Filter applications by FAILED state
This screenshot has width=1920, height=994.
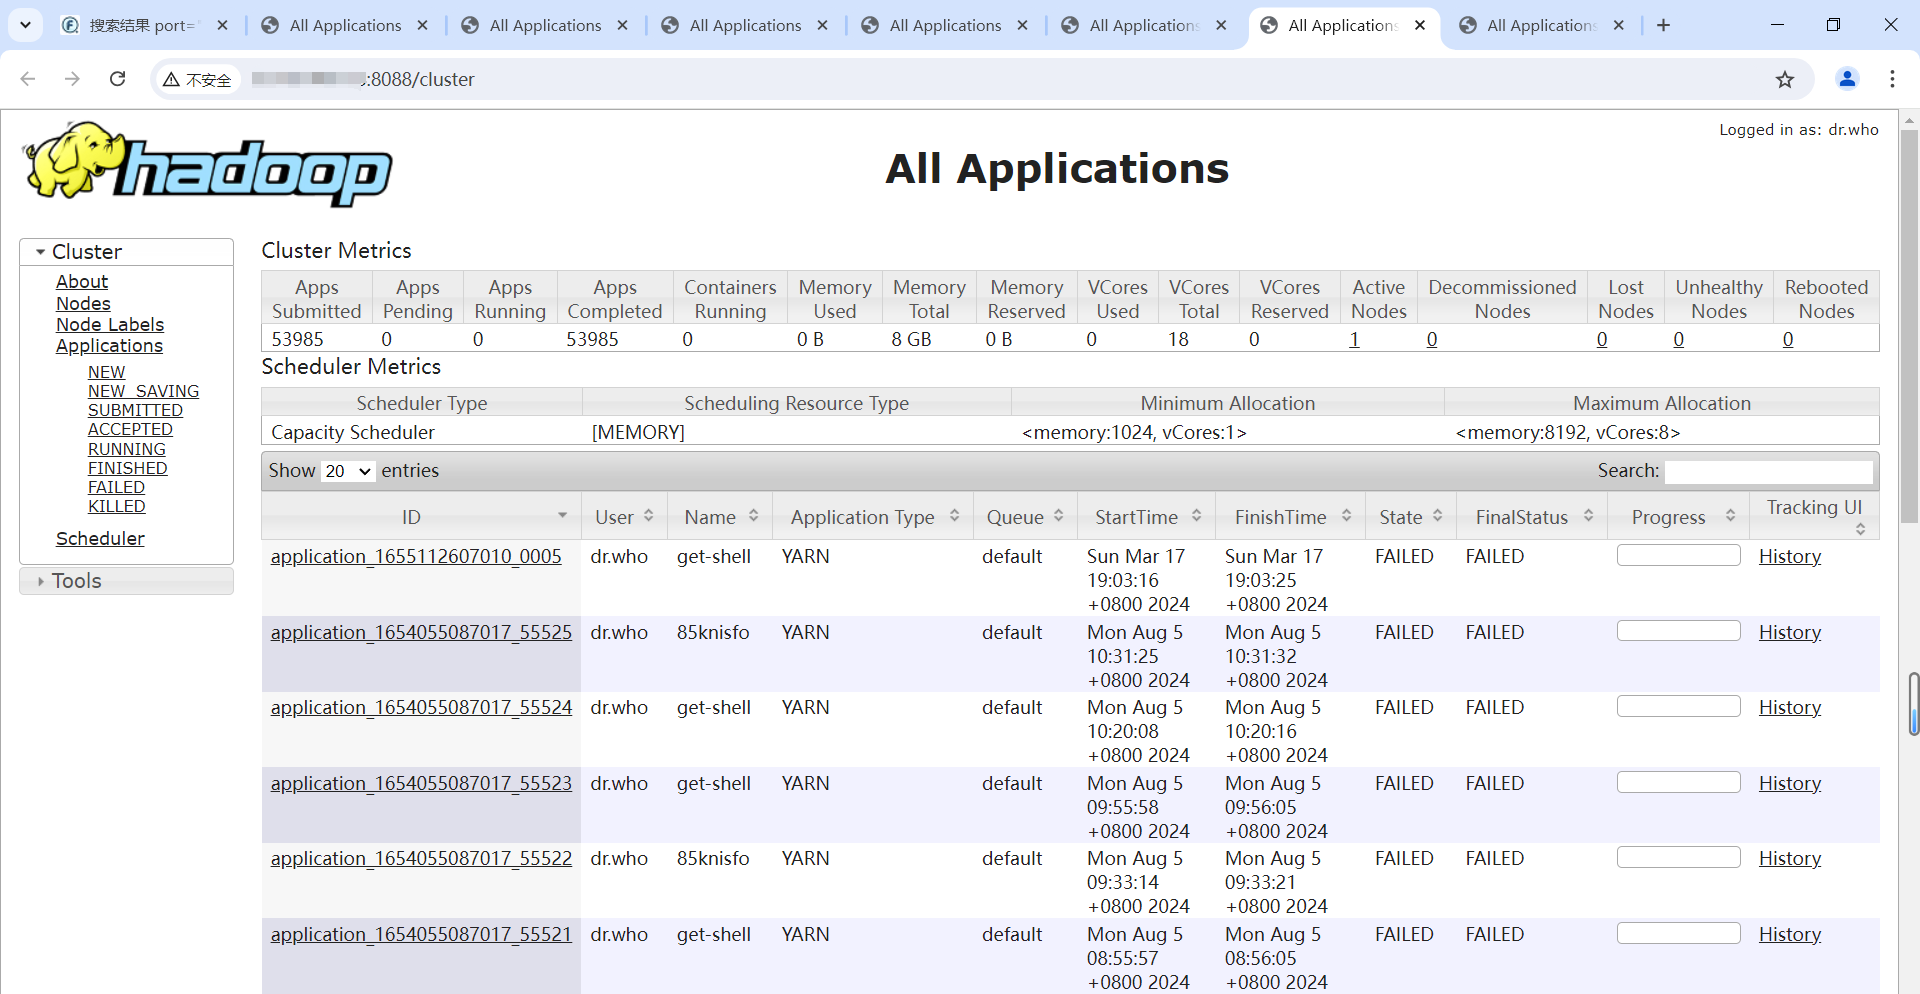point(116,487)
